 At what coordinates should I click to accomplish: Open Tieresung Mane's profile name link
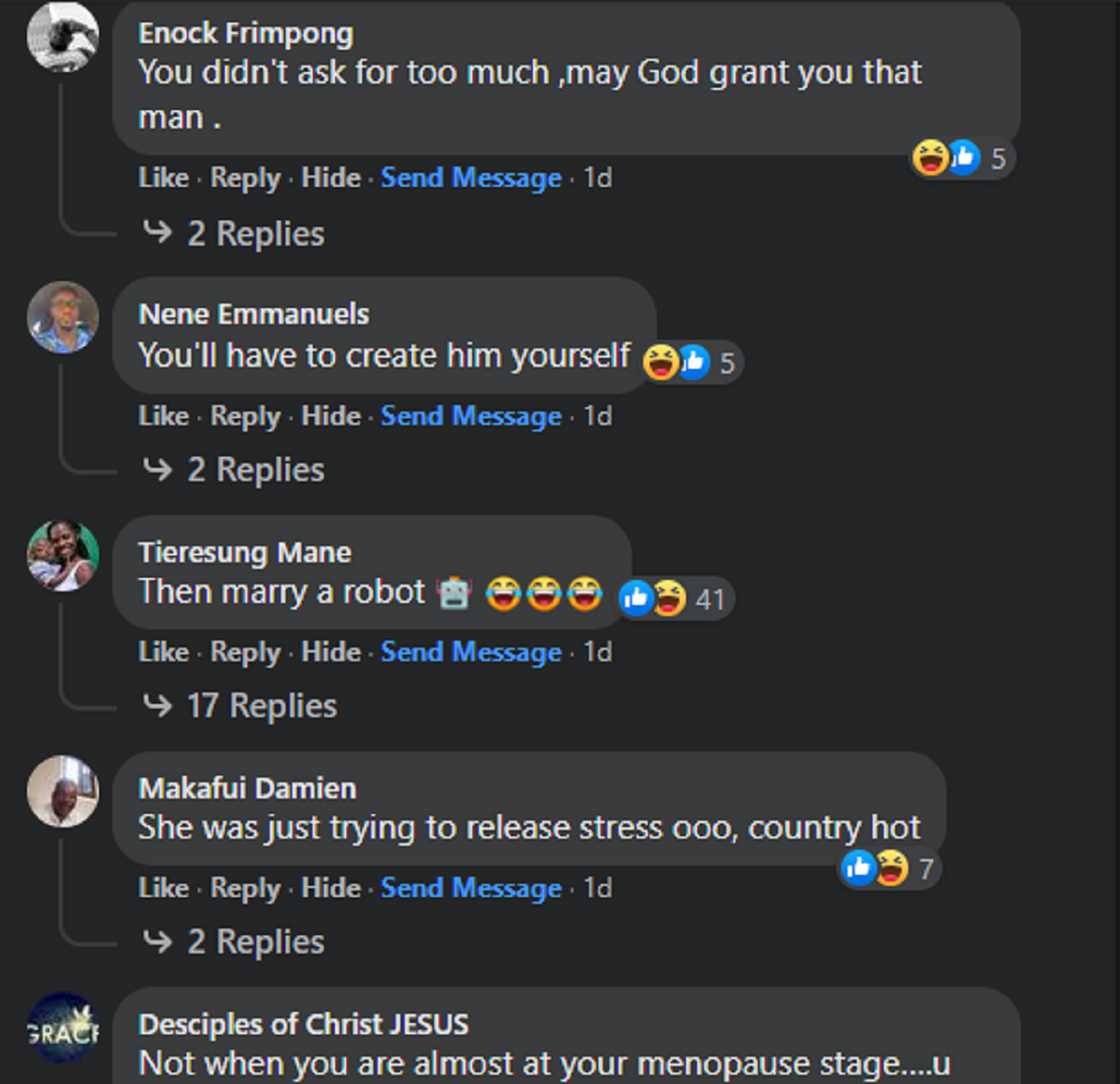click(x=245, y=553)
